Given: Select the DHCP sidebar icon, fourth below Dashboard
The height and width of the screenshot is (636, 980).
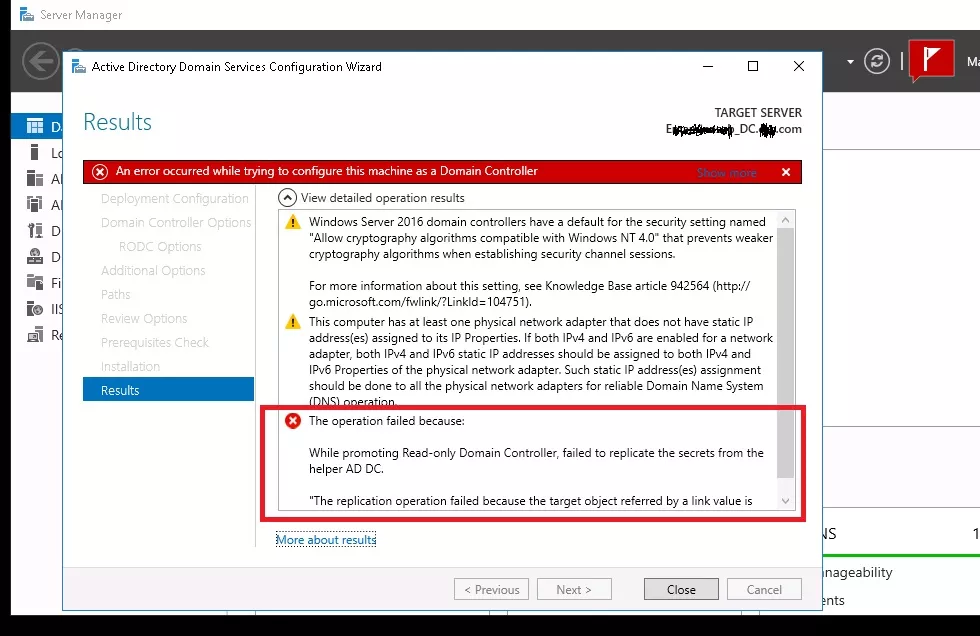Looking at the screenshot, I should [35, 231].
